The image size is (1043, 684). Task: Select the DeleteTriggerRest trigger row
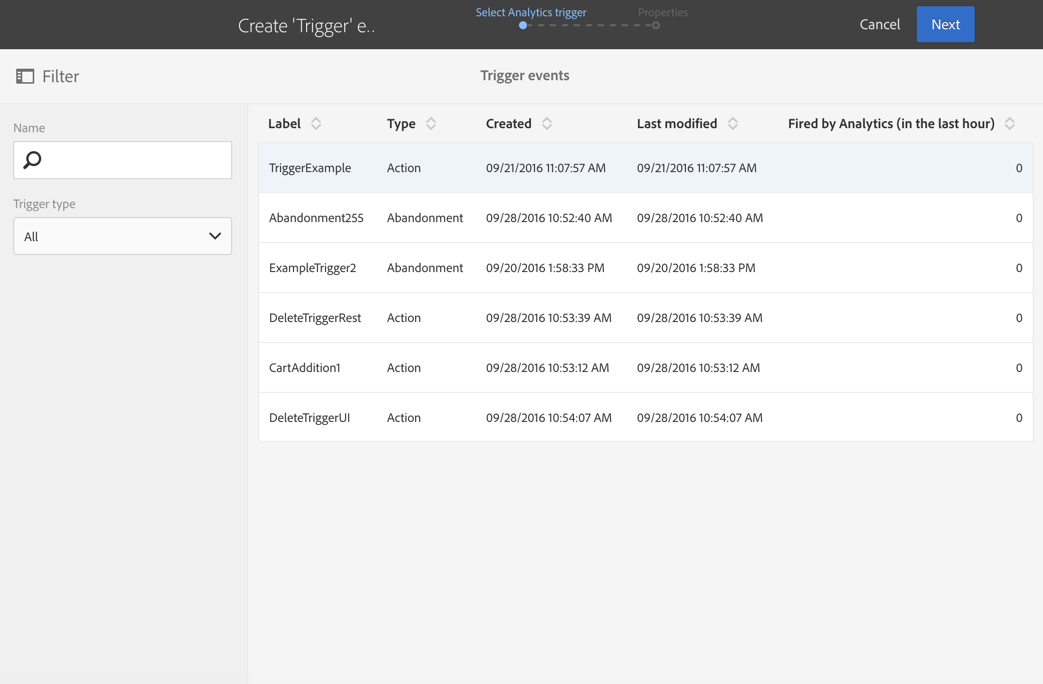coord(645,317)
